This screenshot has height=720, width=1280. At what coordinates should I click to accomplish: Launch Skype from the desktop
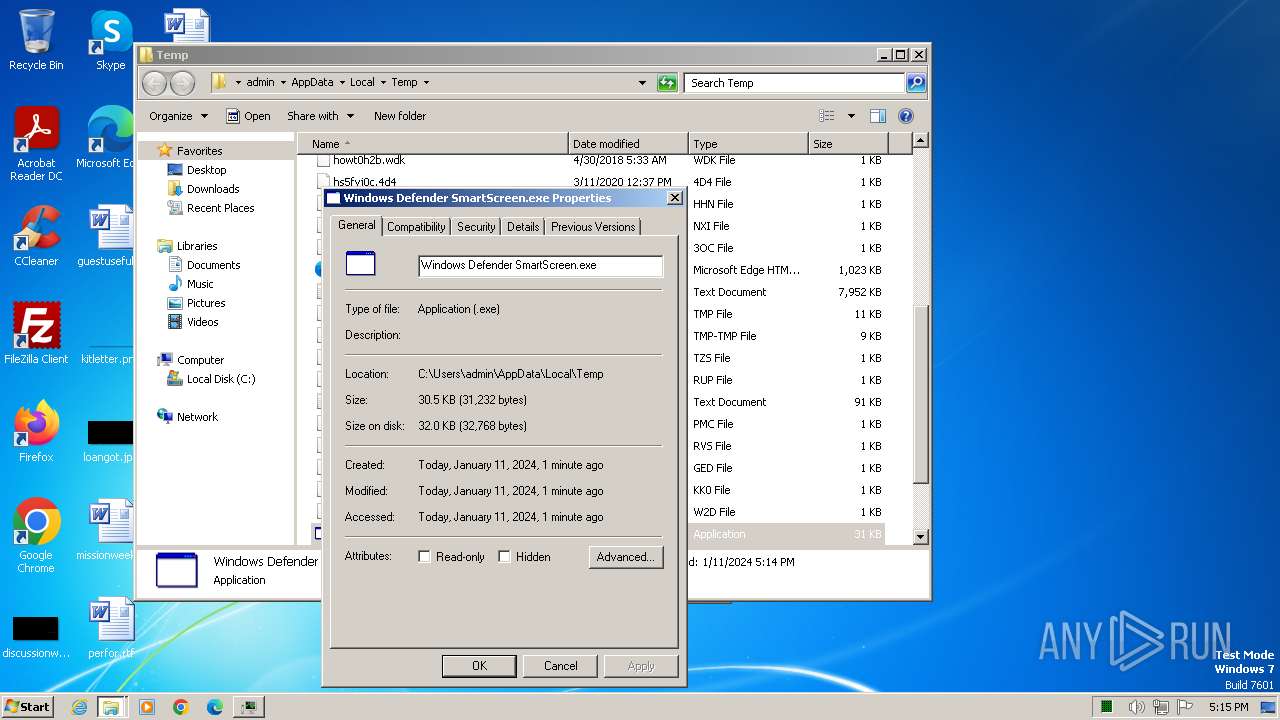110,40
